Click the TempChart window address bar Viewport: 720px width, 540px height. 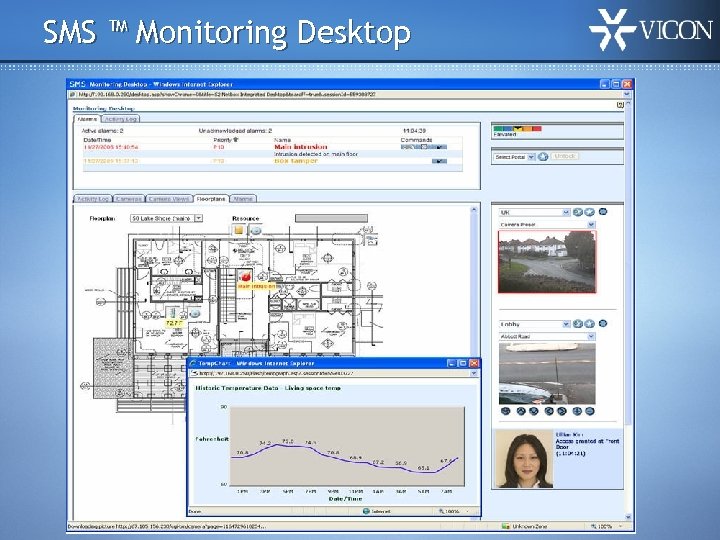tap(331, 373)
